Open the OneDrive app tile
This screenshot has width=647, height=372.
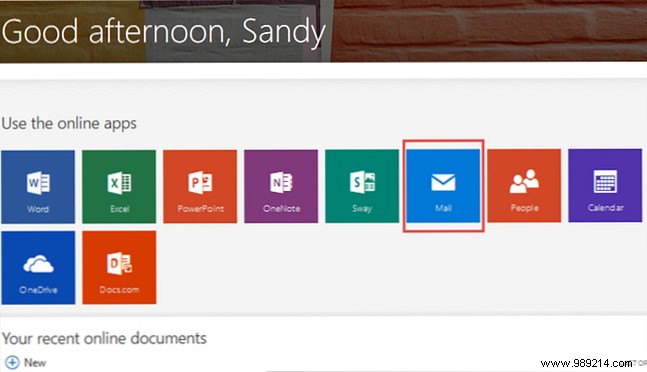point(38,268)
